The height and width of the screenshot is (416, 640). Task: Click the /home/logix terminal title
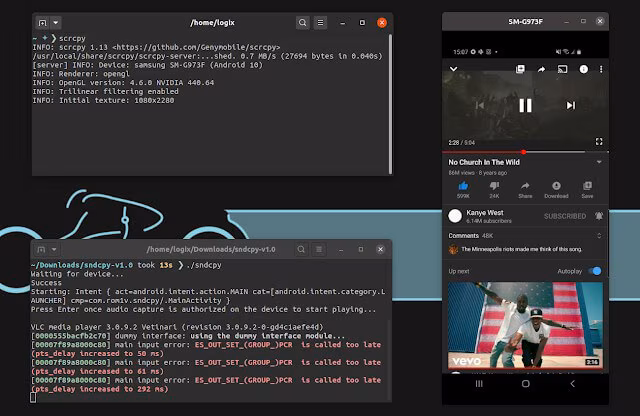point(212,23)
